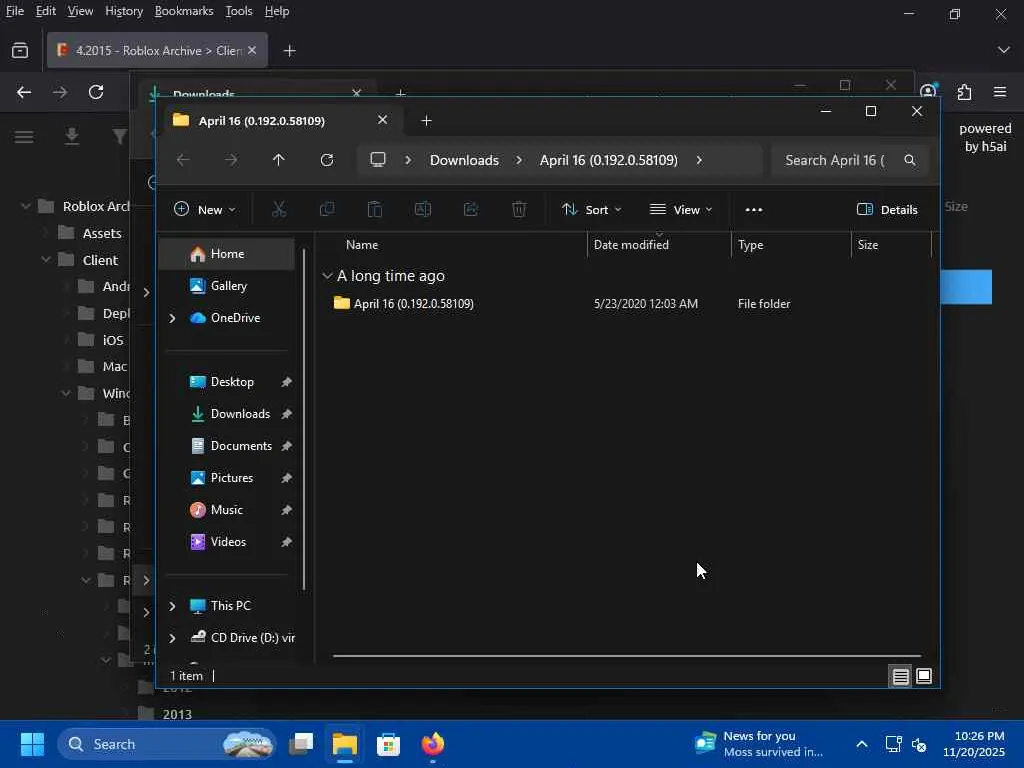1024x768 pixels.
Task: Click the PC monitor icon in address bar
Action: 377,159
